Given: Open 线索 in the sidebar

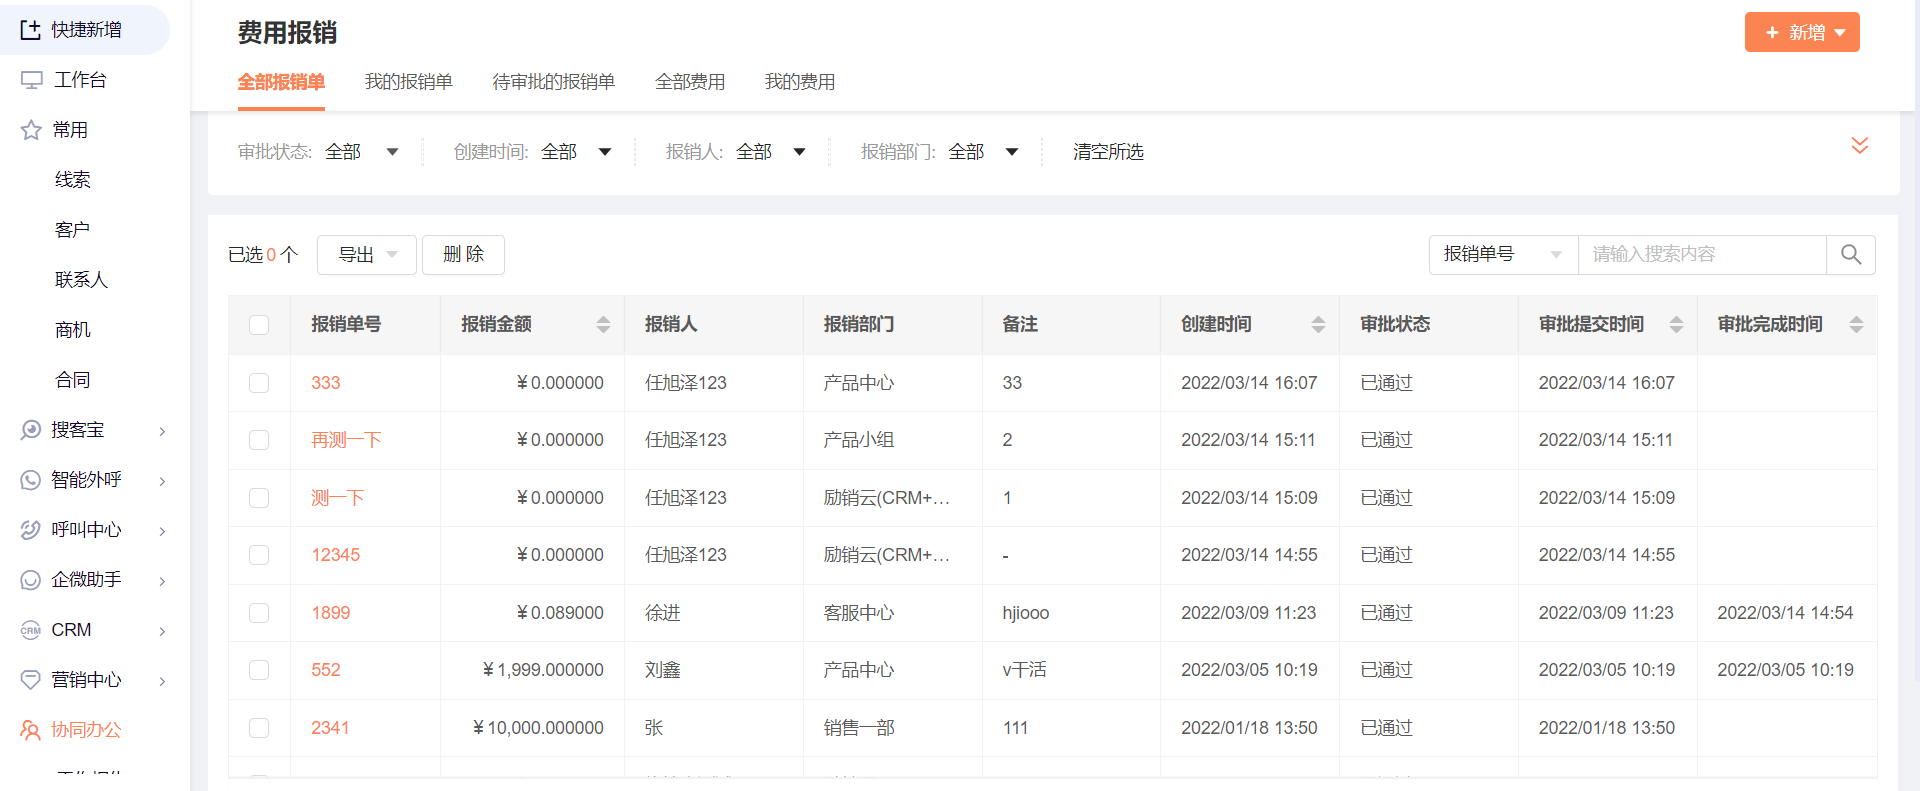Looking at the screenshot, I should pyautogui.click(x=73, y=180).
